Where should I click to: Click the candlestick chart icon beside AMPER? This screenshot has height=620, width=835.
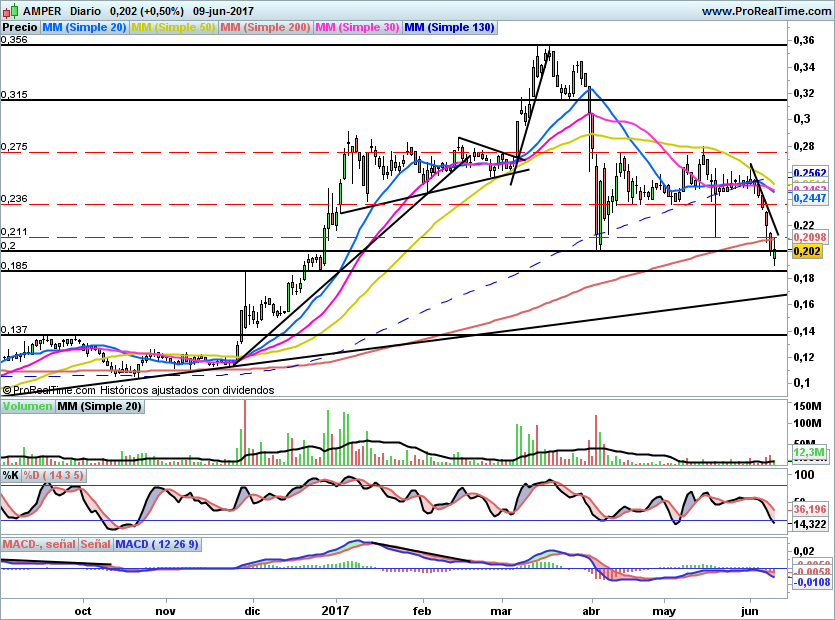click(9, 11)
